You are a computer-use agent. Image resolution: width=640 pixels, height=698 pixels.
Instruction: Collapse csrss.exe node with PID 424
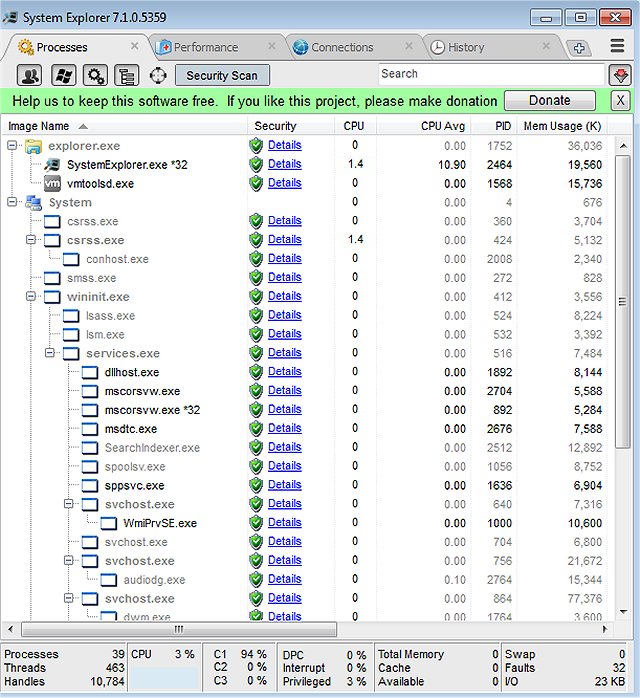tap(31, 240)
